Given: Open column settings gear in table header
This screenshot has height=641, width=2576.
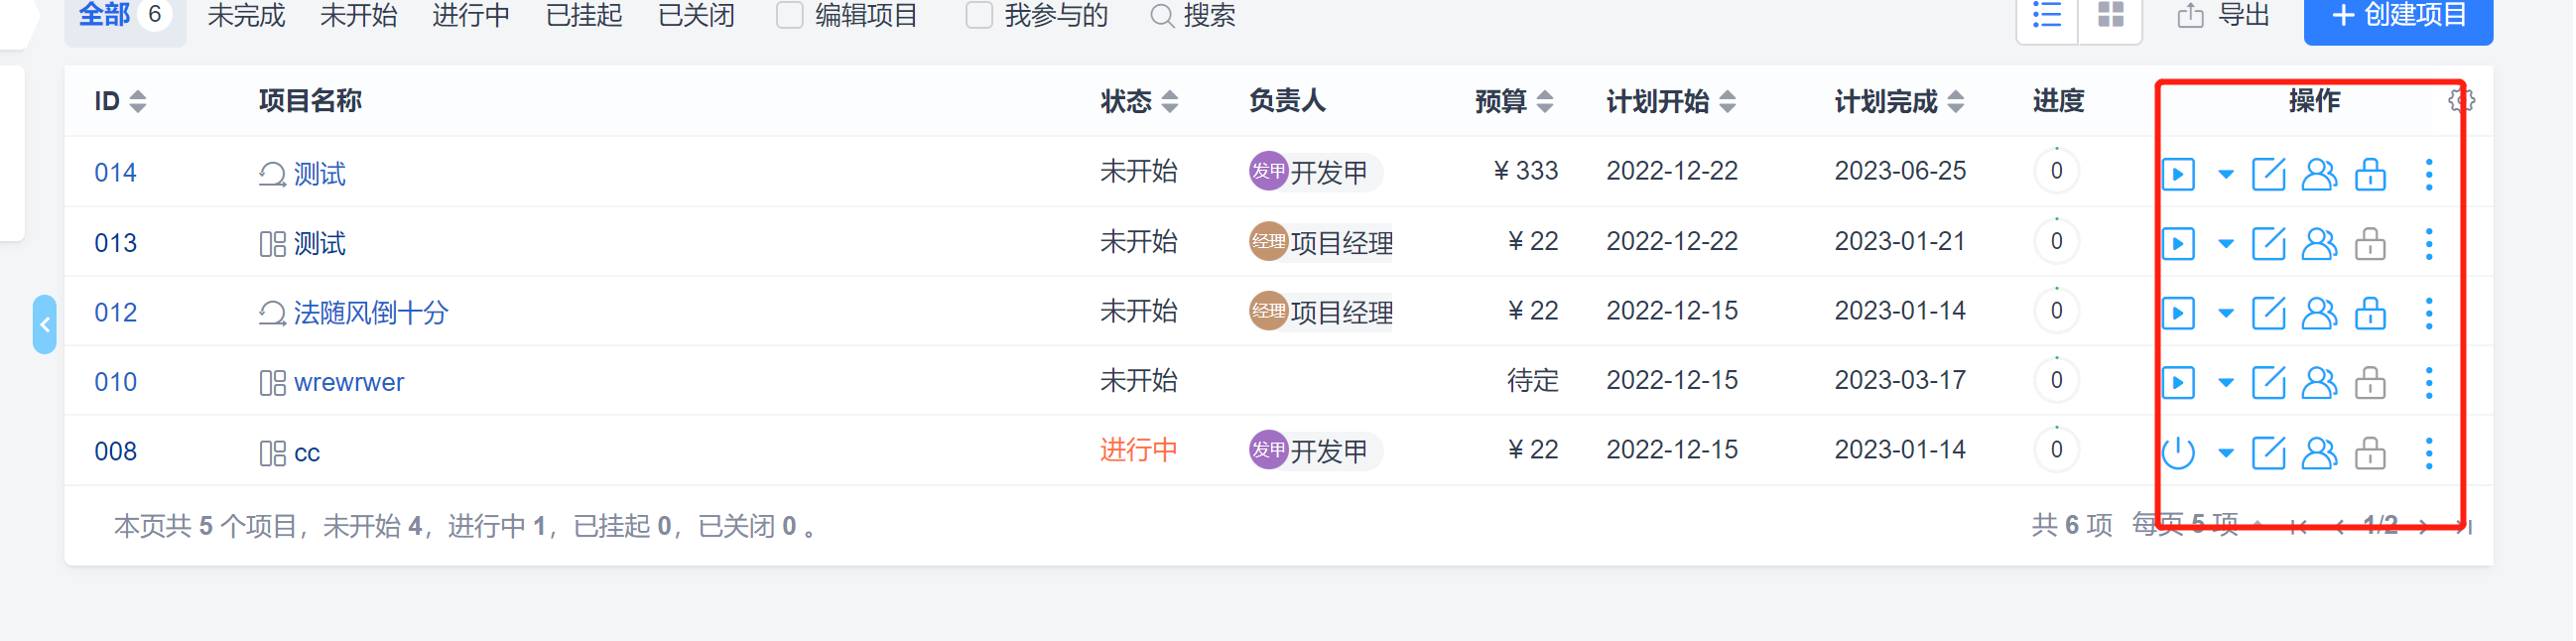Looking at the screenshot, I should coord(2462,100).
